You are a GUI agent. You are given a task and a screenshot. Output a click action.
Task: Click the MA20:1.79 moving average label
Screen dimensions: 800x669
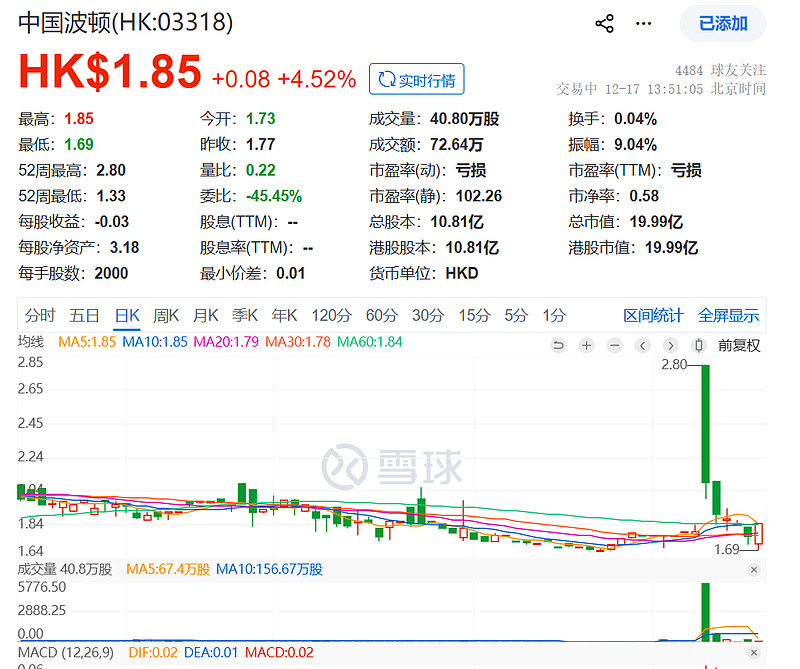226,342
